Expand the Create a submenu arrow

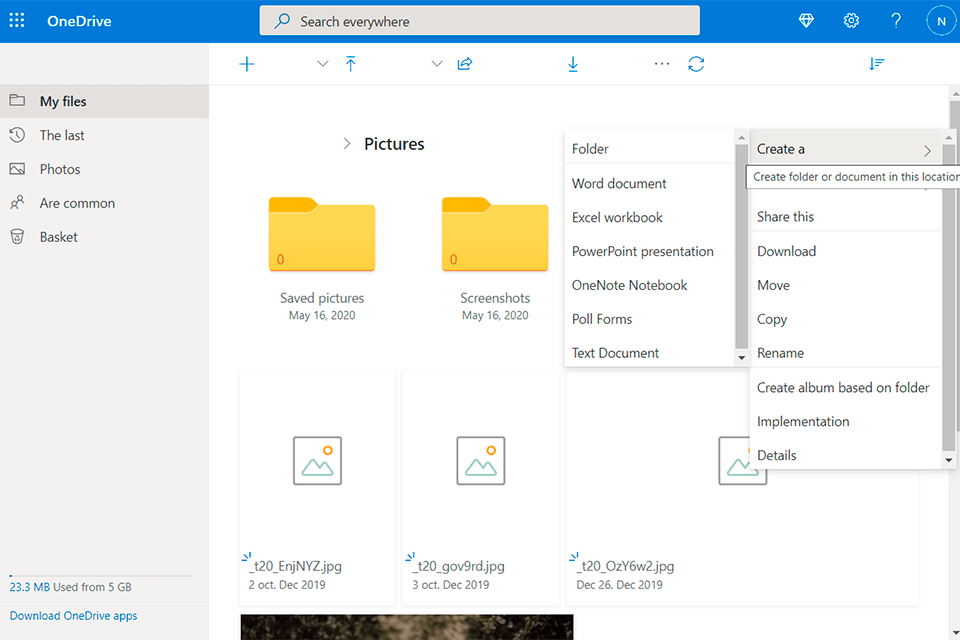point(928,151)
